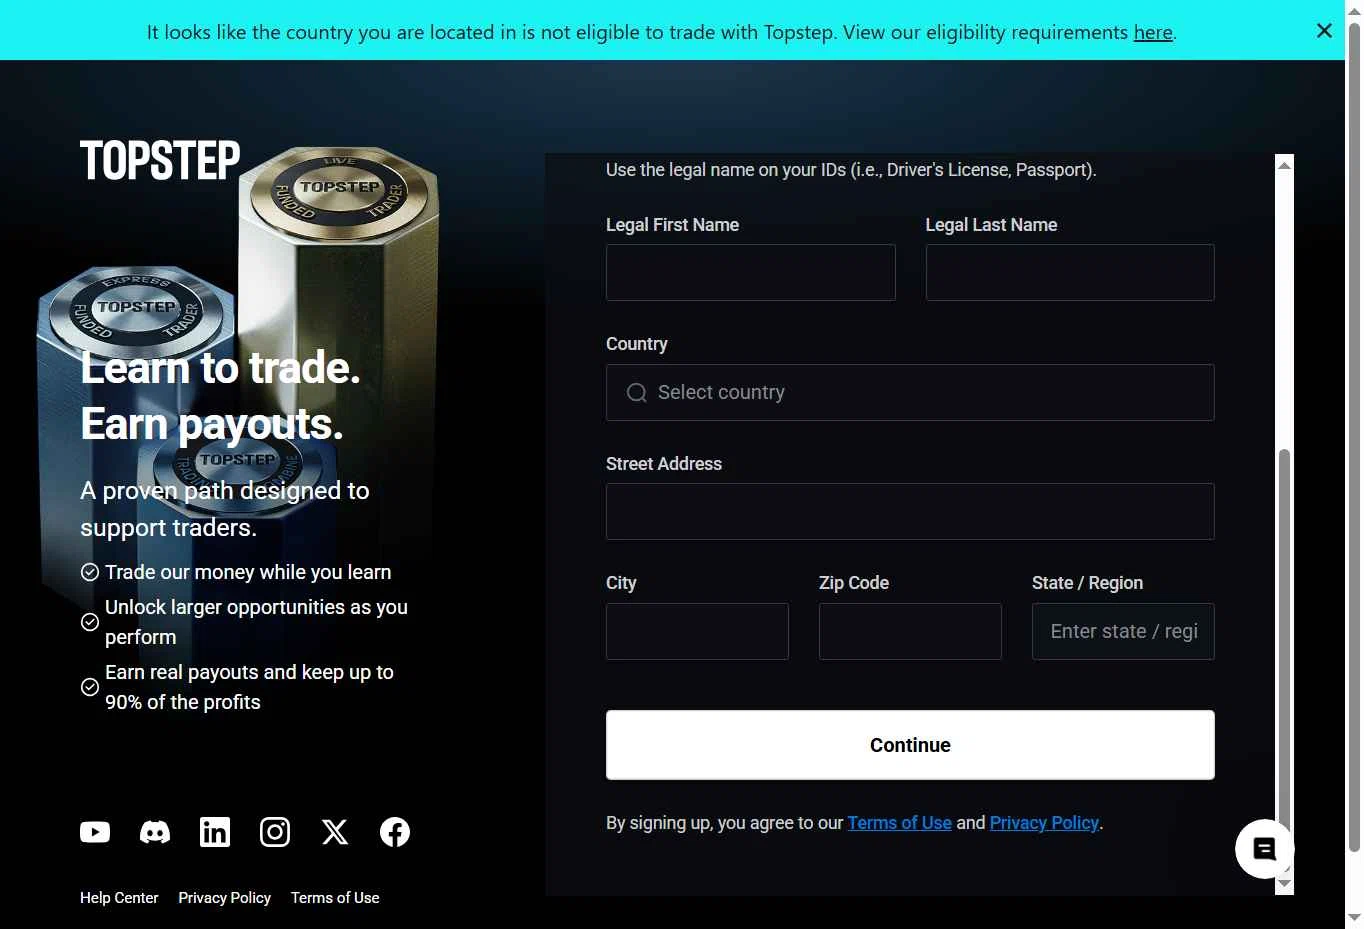
Task: Click the form's scroll up arrow
Action: click(1285, 165)
